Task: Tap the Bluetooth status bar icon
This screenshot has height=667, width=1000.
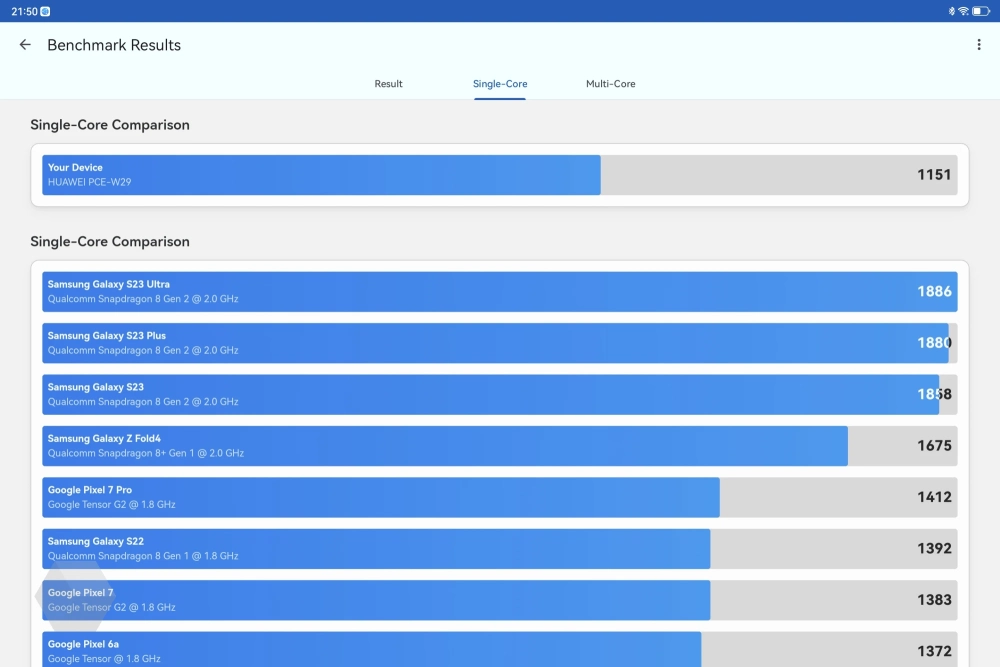Action: pos(951,11)
